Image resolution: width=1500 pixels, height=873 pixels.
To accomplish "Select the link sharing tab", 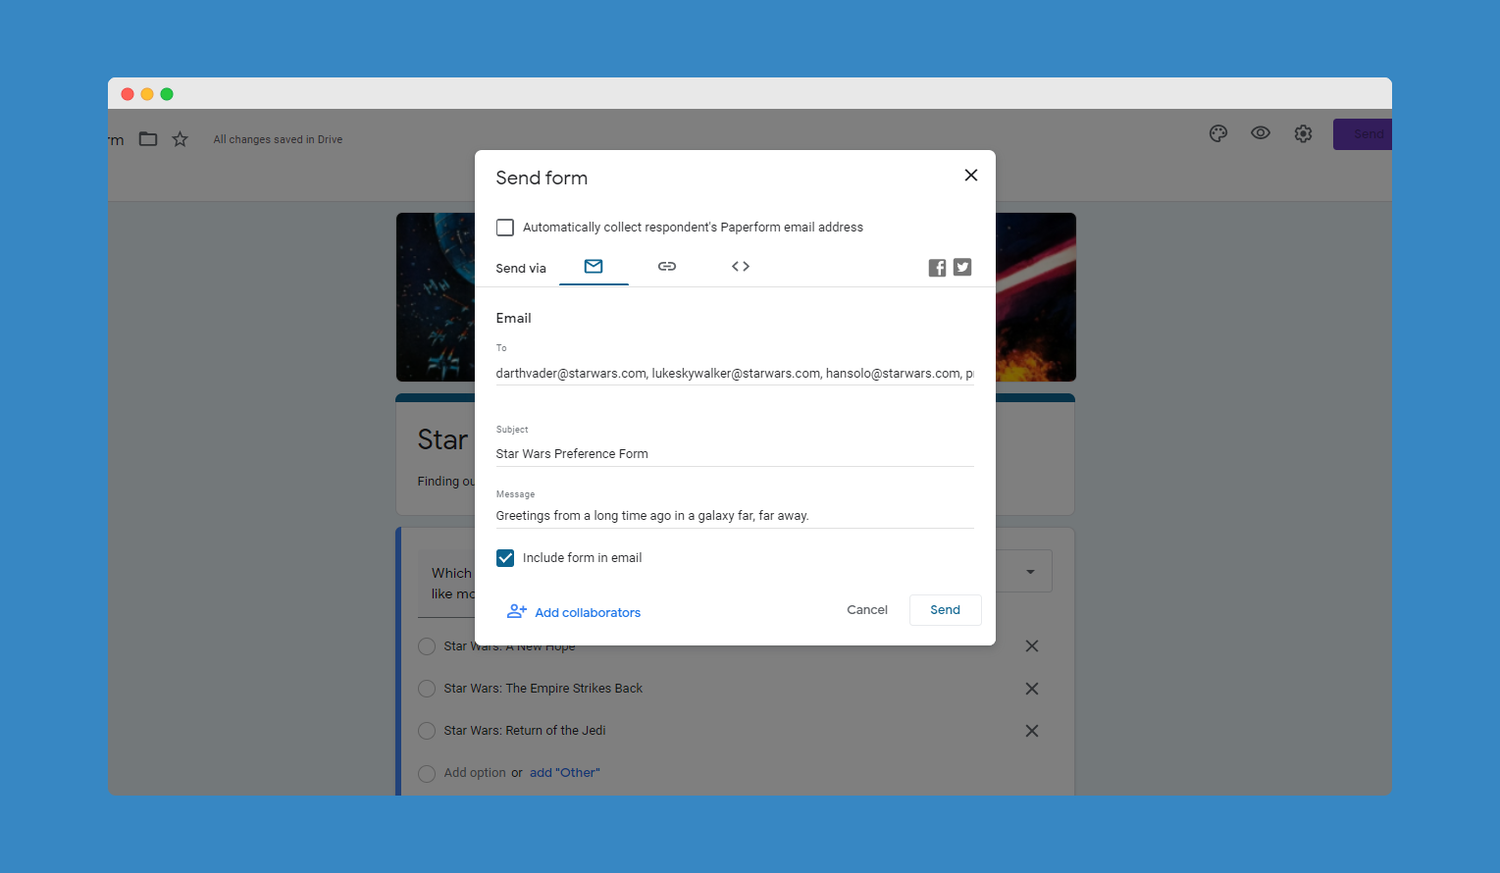I will (x=667, y=267).
